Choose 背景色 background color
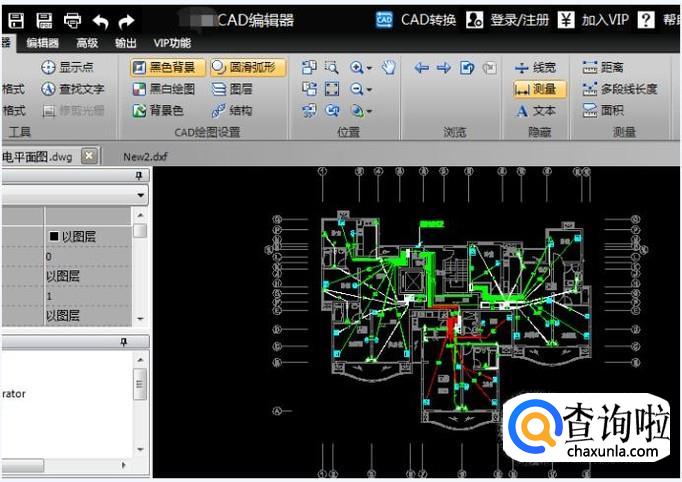This screenshot has width=682, height=482. 158,110
